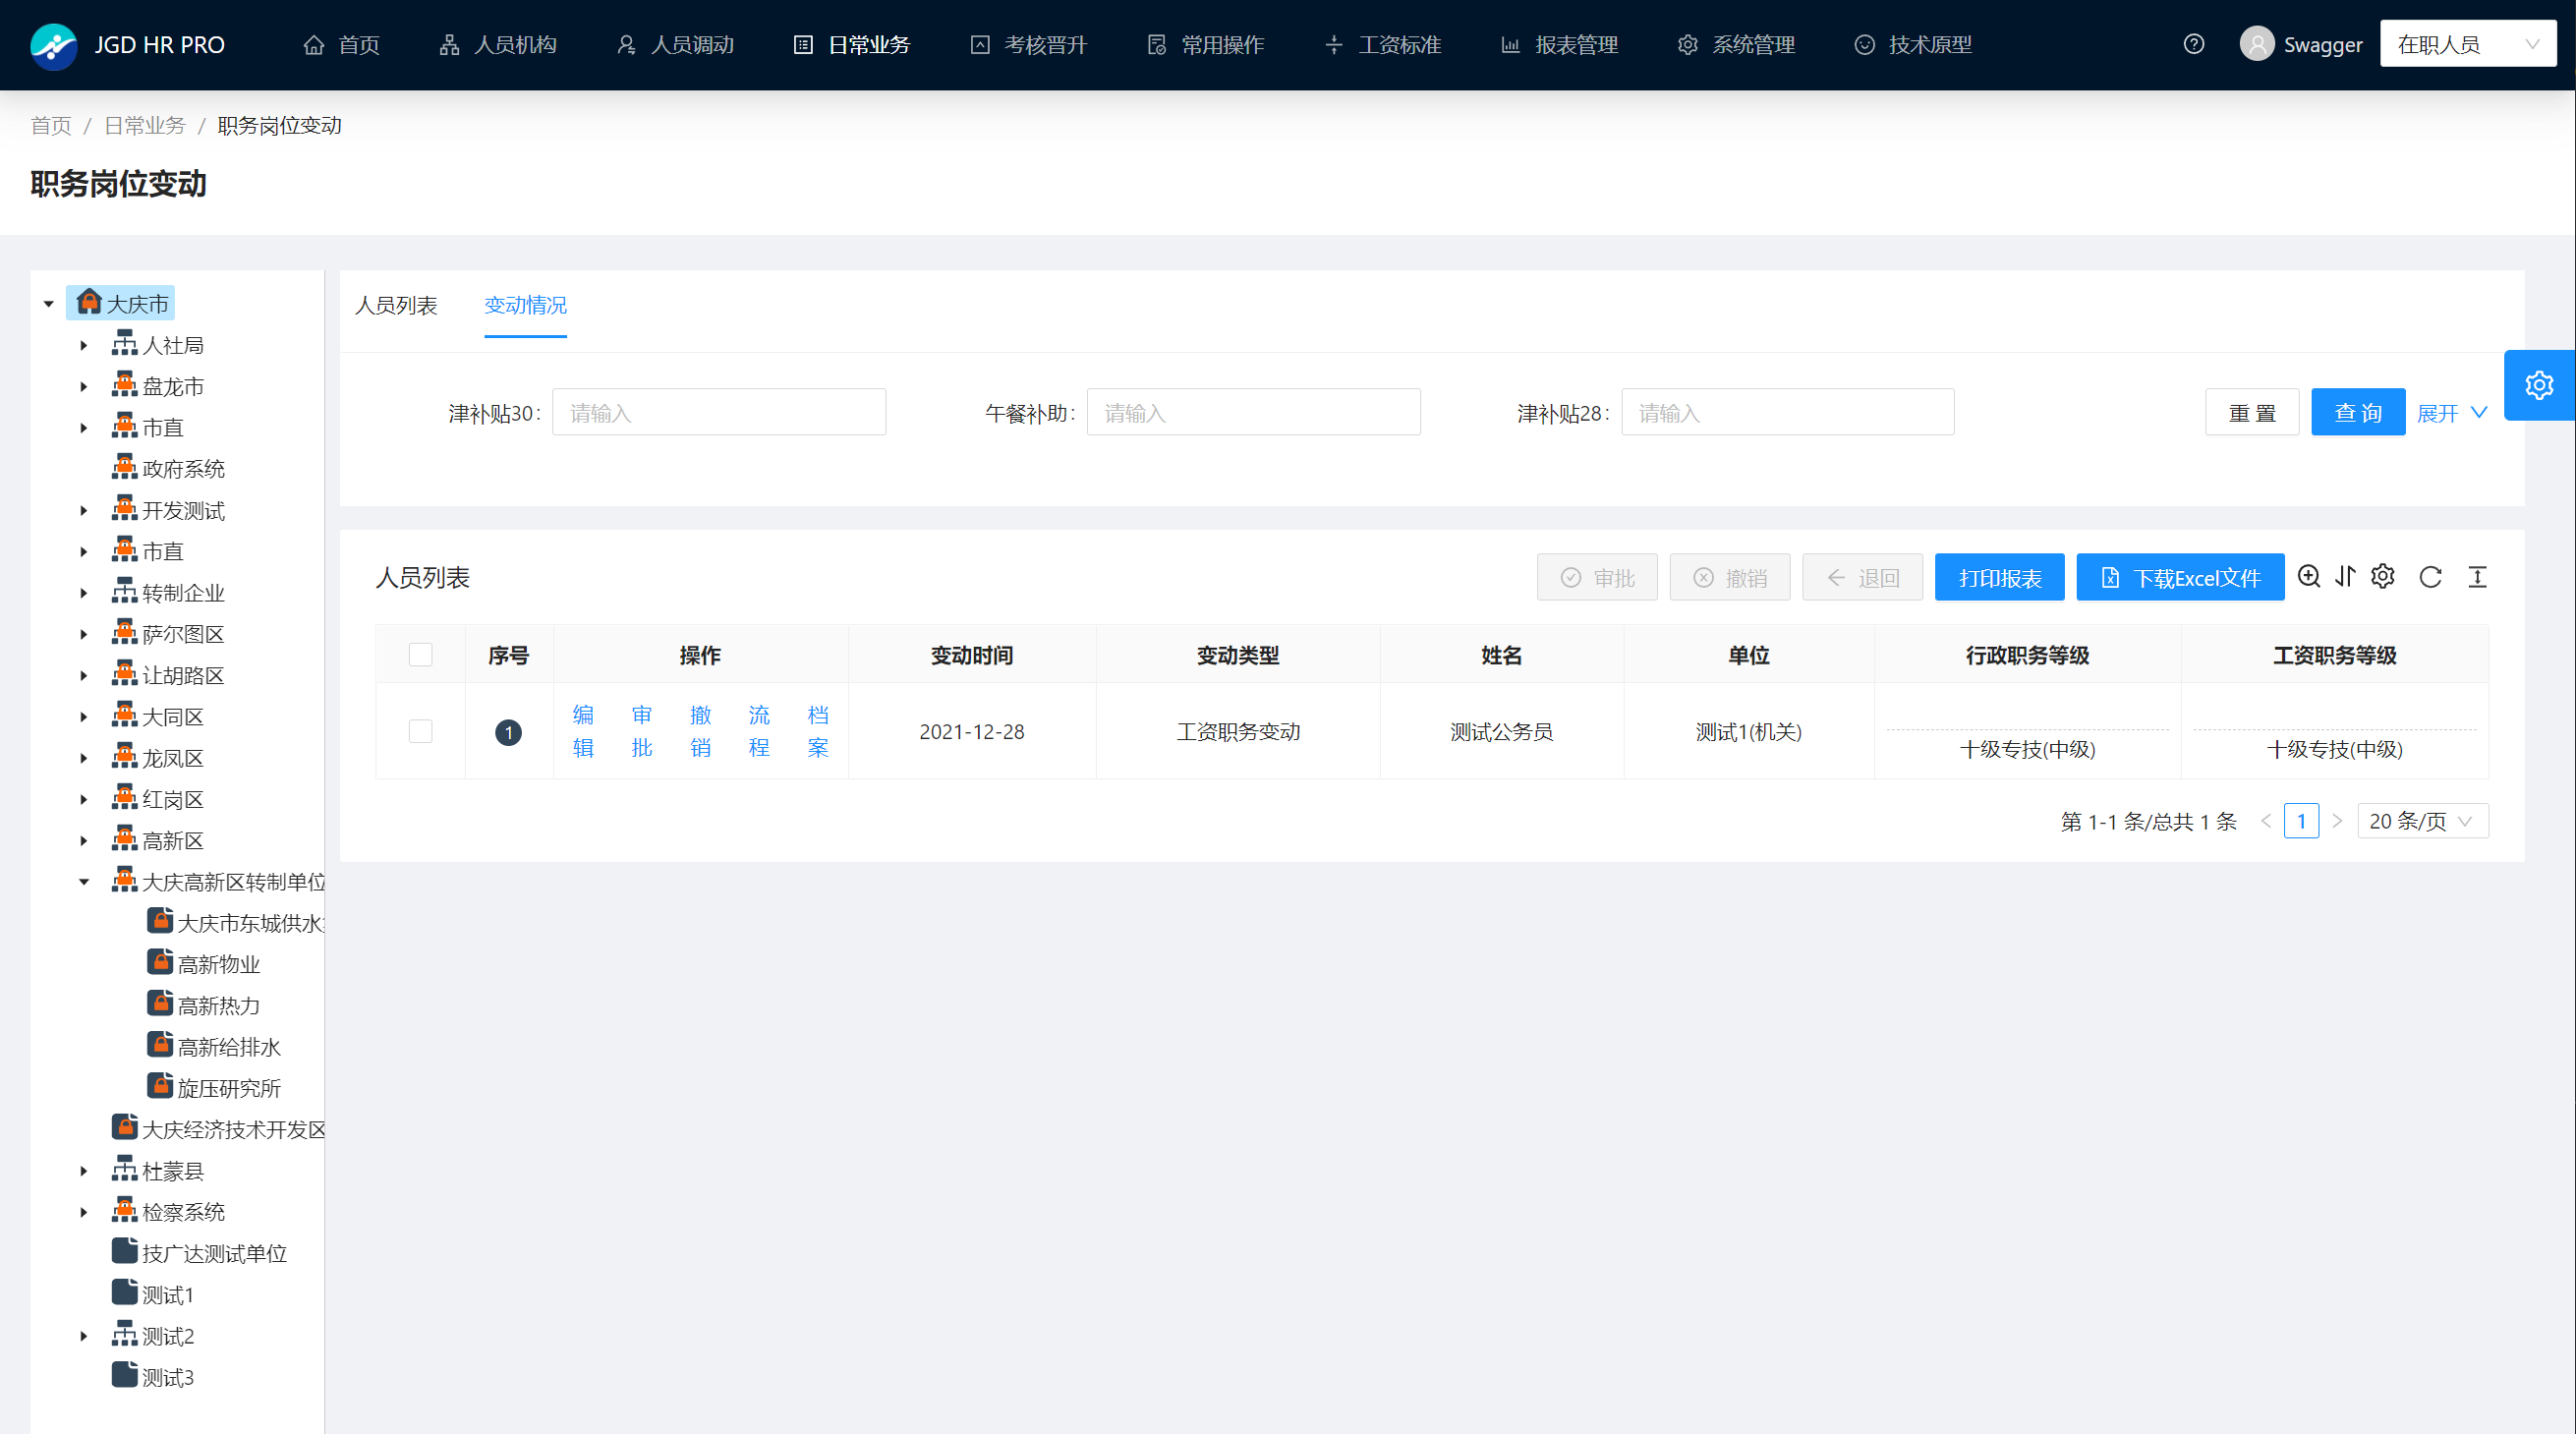Viewport: 2576px width, 1434px height.
Task: Open the 系统管理 top menu
Action: click(x=1737, y=45)
